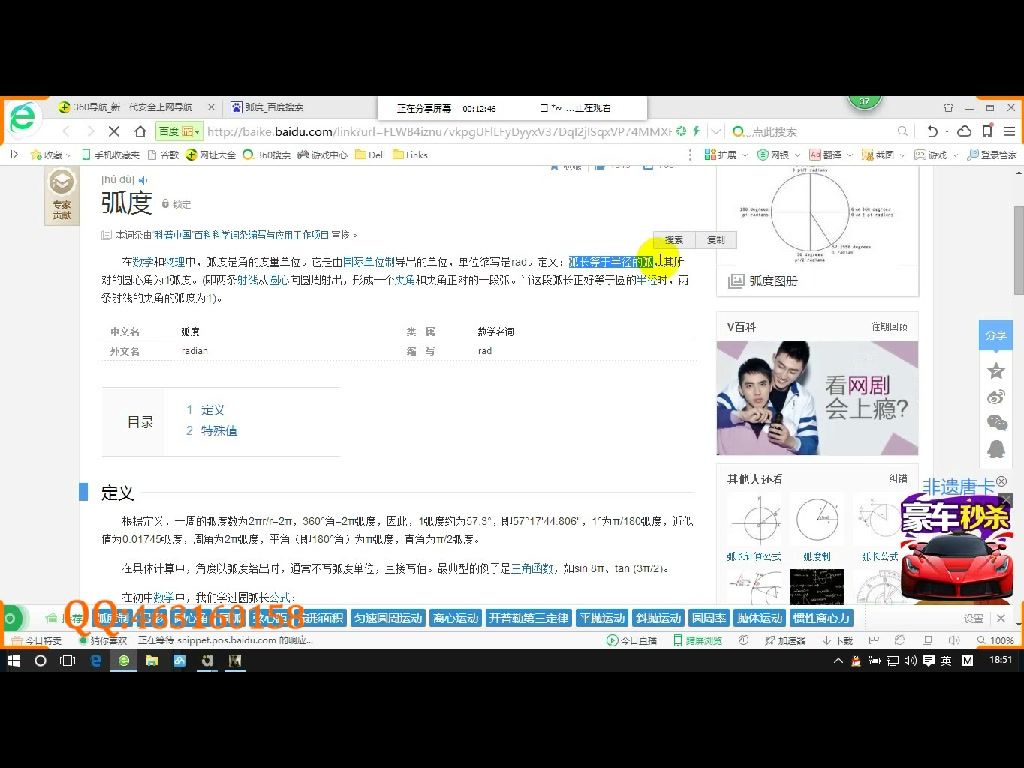
Task: Click the share (分享) icon in page sidebar
Action: [995, 335]
